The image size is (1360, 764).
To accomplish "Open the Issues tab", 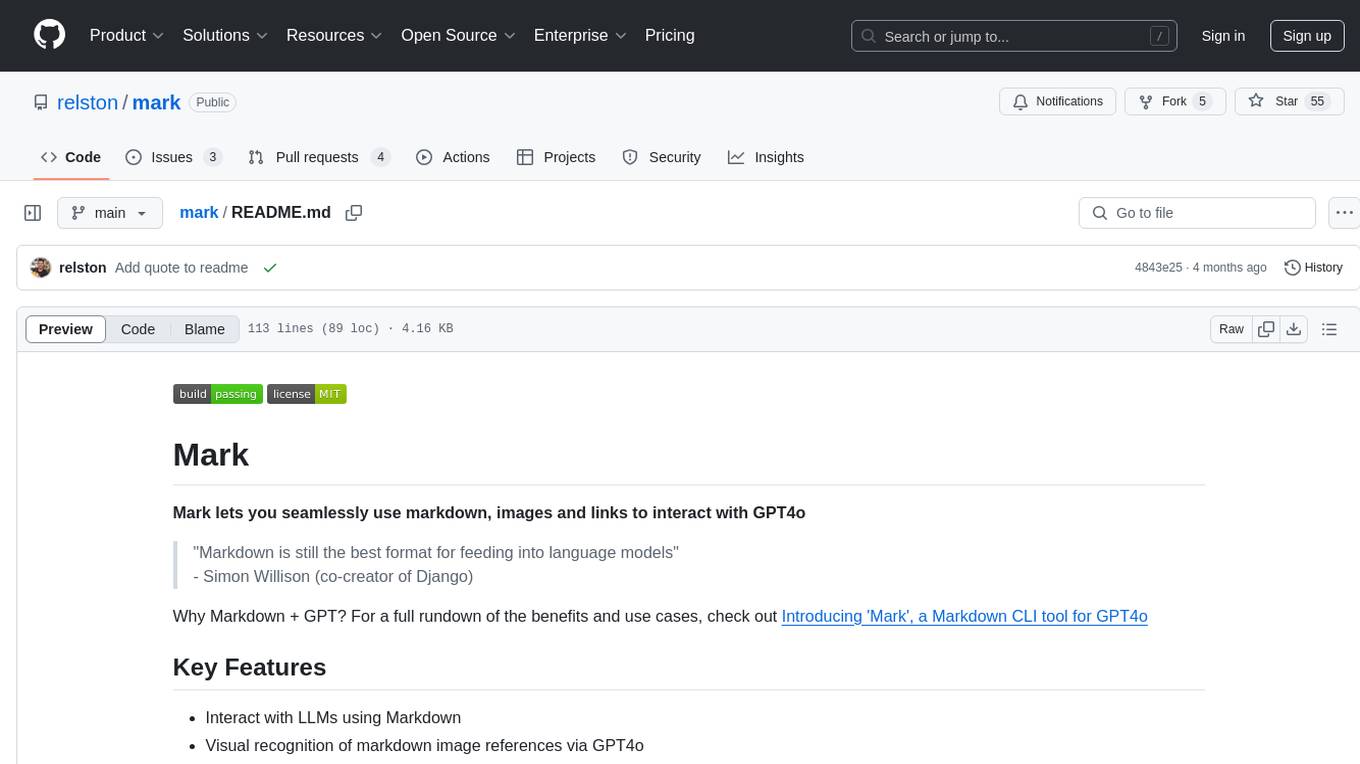I will pyautogui.click(x=174, y=157).
